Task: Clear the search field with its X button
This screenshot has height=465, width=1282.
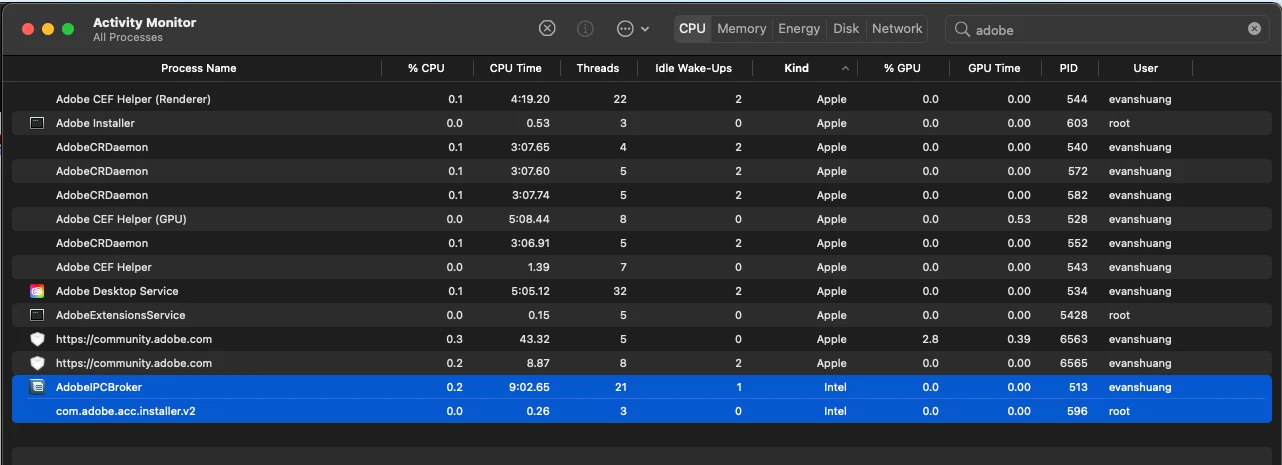Action: [x=1254, y=29]
